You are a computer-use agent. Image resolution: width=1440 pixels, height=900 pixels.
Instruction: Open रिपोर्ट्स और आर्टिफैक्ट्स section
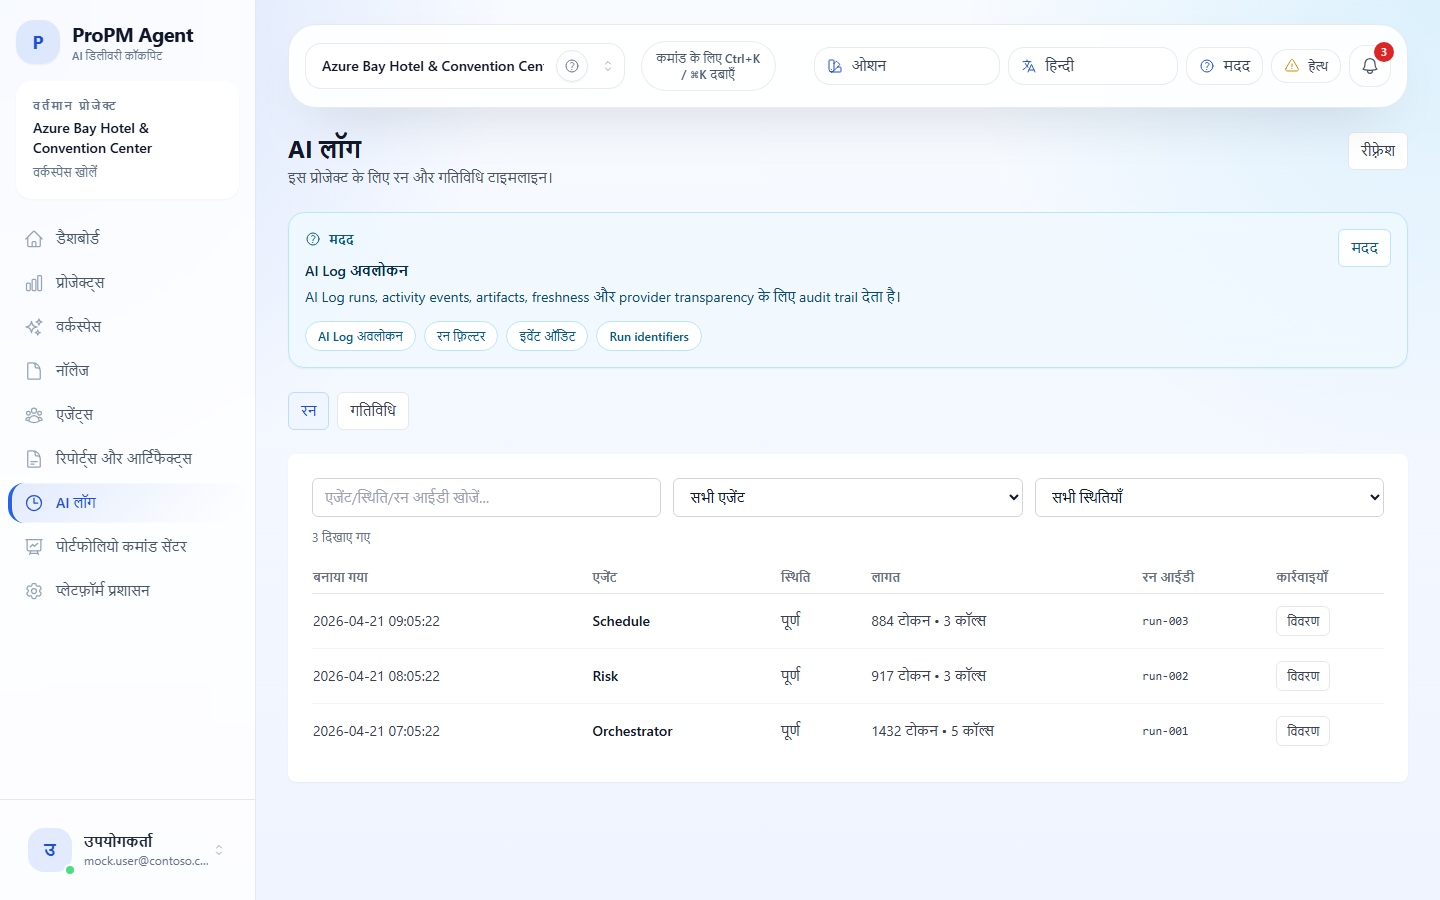[33, 458]
